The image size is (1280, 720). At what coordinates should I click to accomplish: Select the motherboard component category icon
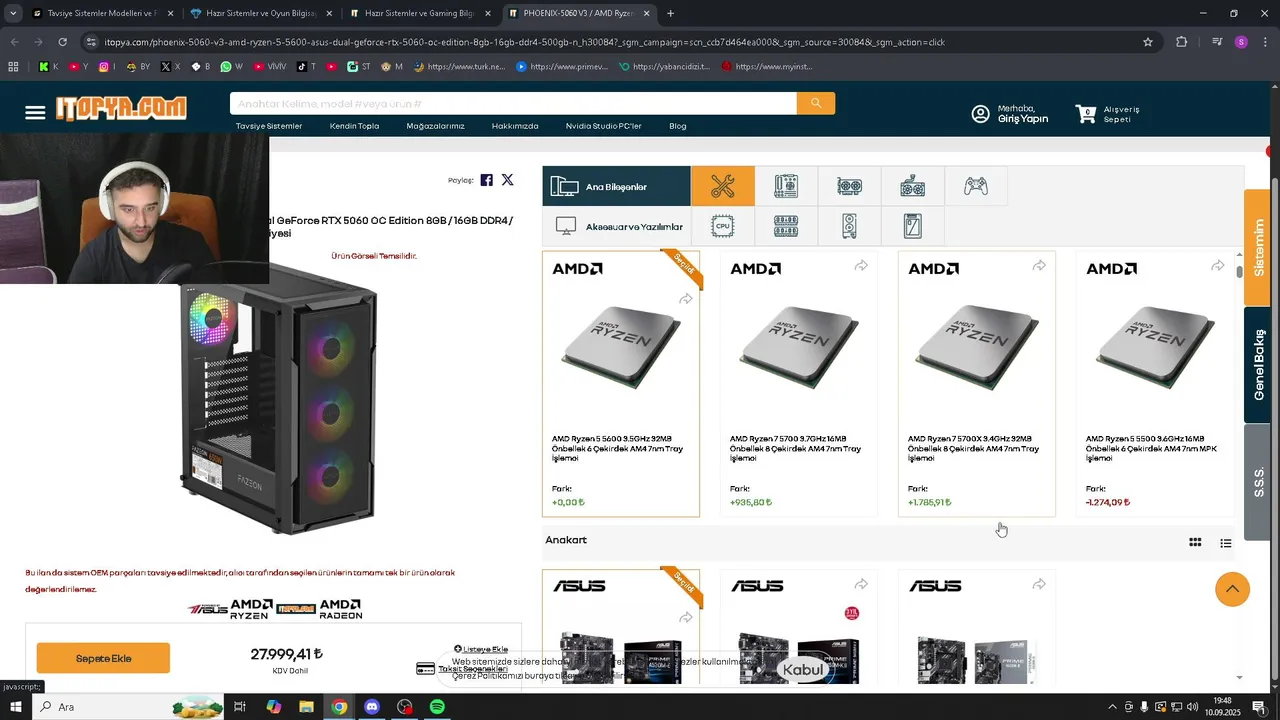pyautogui.click(x=786, y=186)
